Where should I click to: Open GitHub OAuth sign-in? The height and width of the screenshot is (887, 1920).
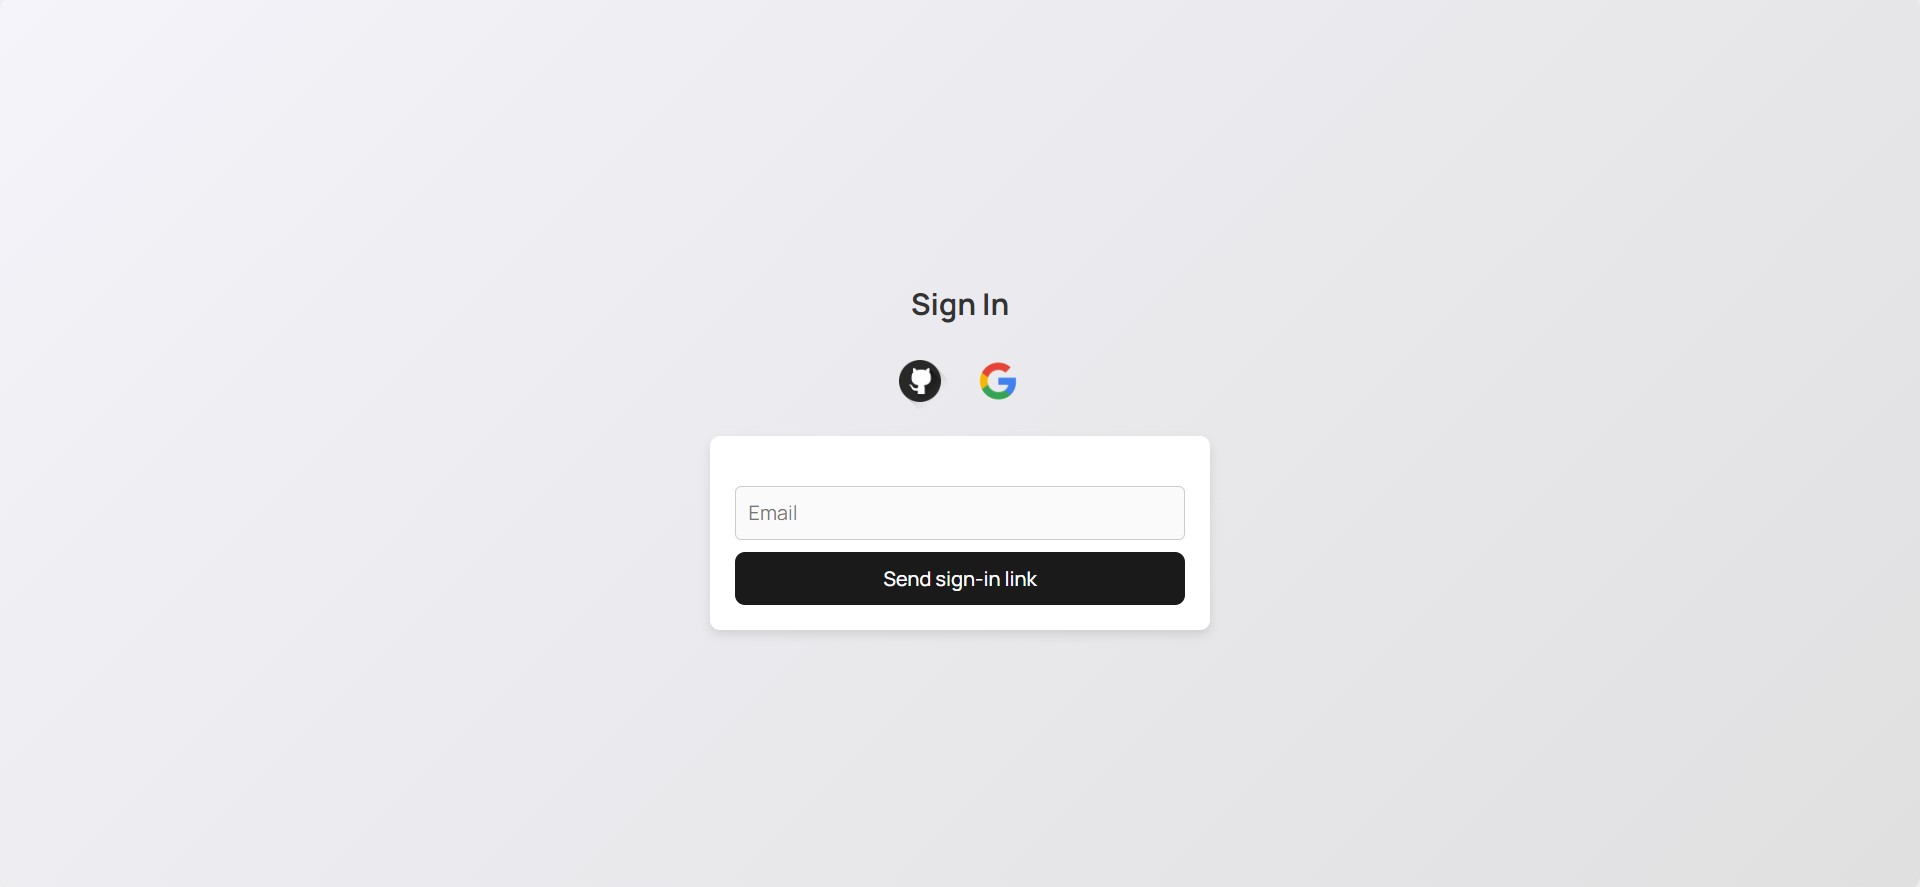[x=920, y=381]
